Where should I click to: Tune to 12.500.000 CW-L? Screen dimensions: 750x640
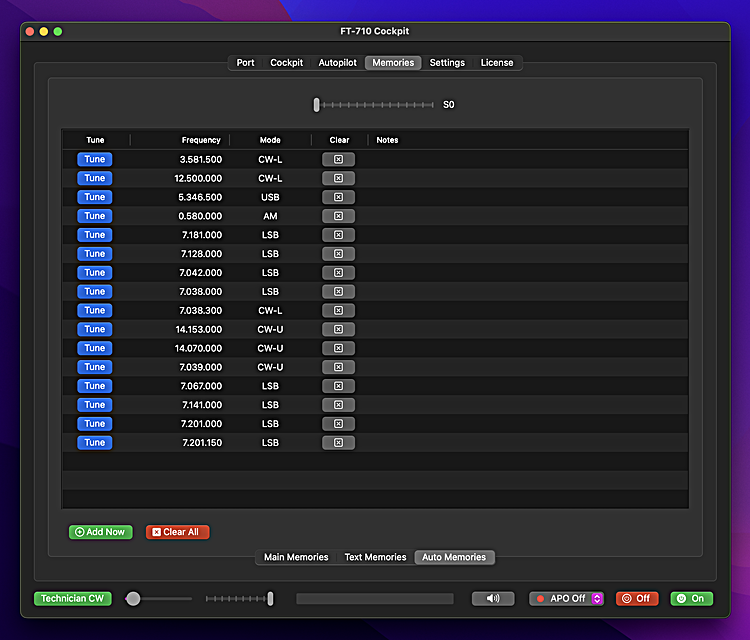pyautogui.click(x=95, y=178)
